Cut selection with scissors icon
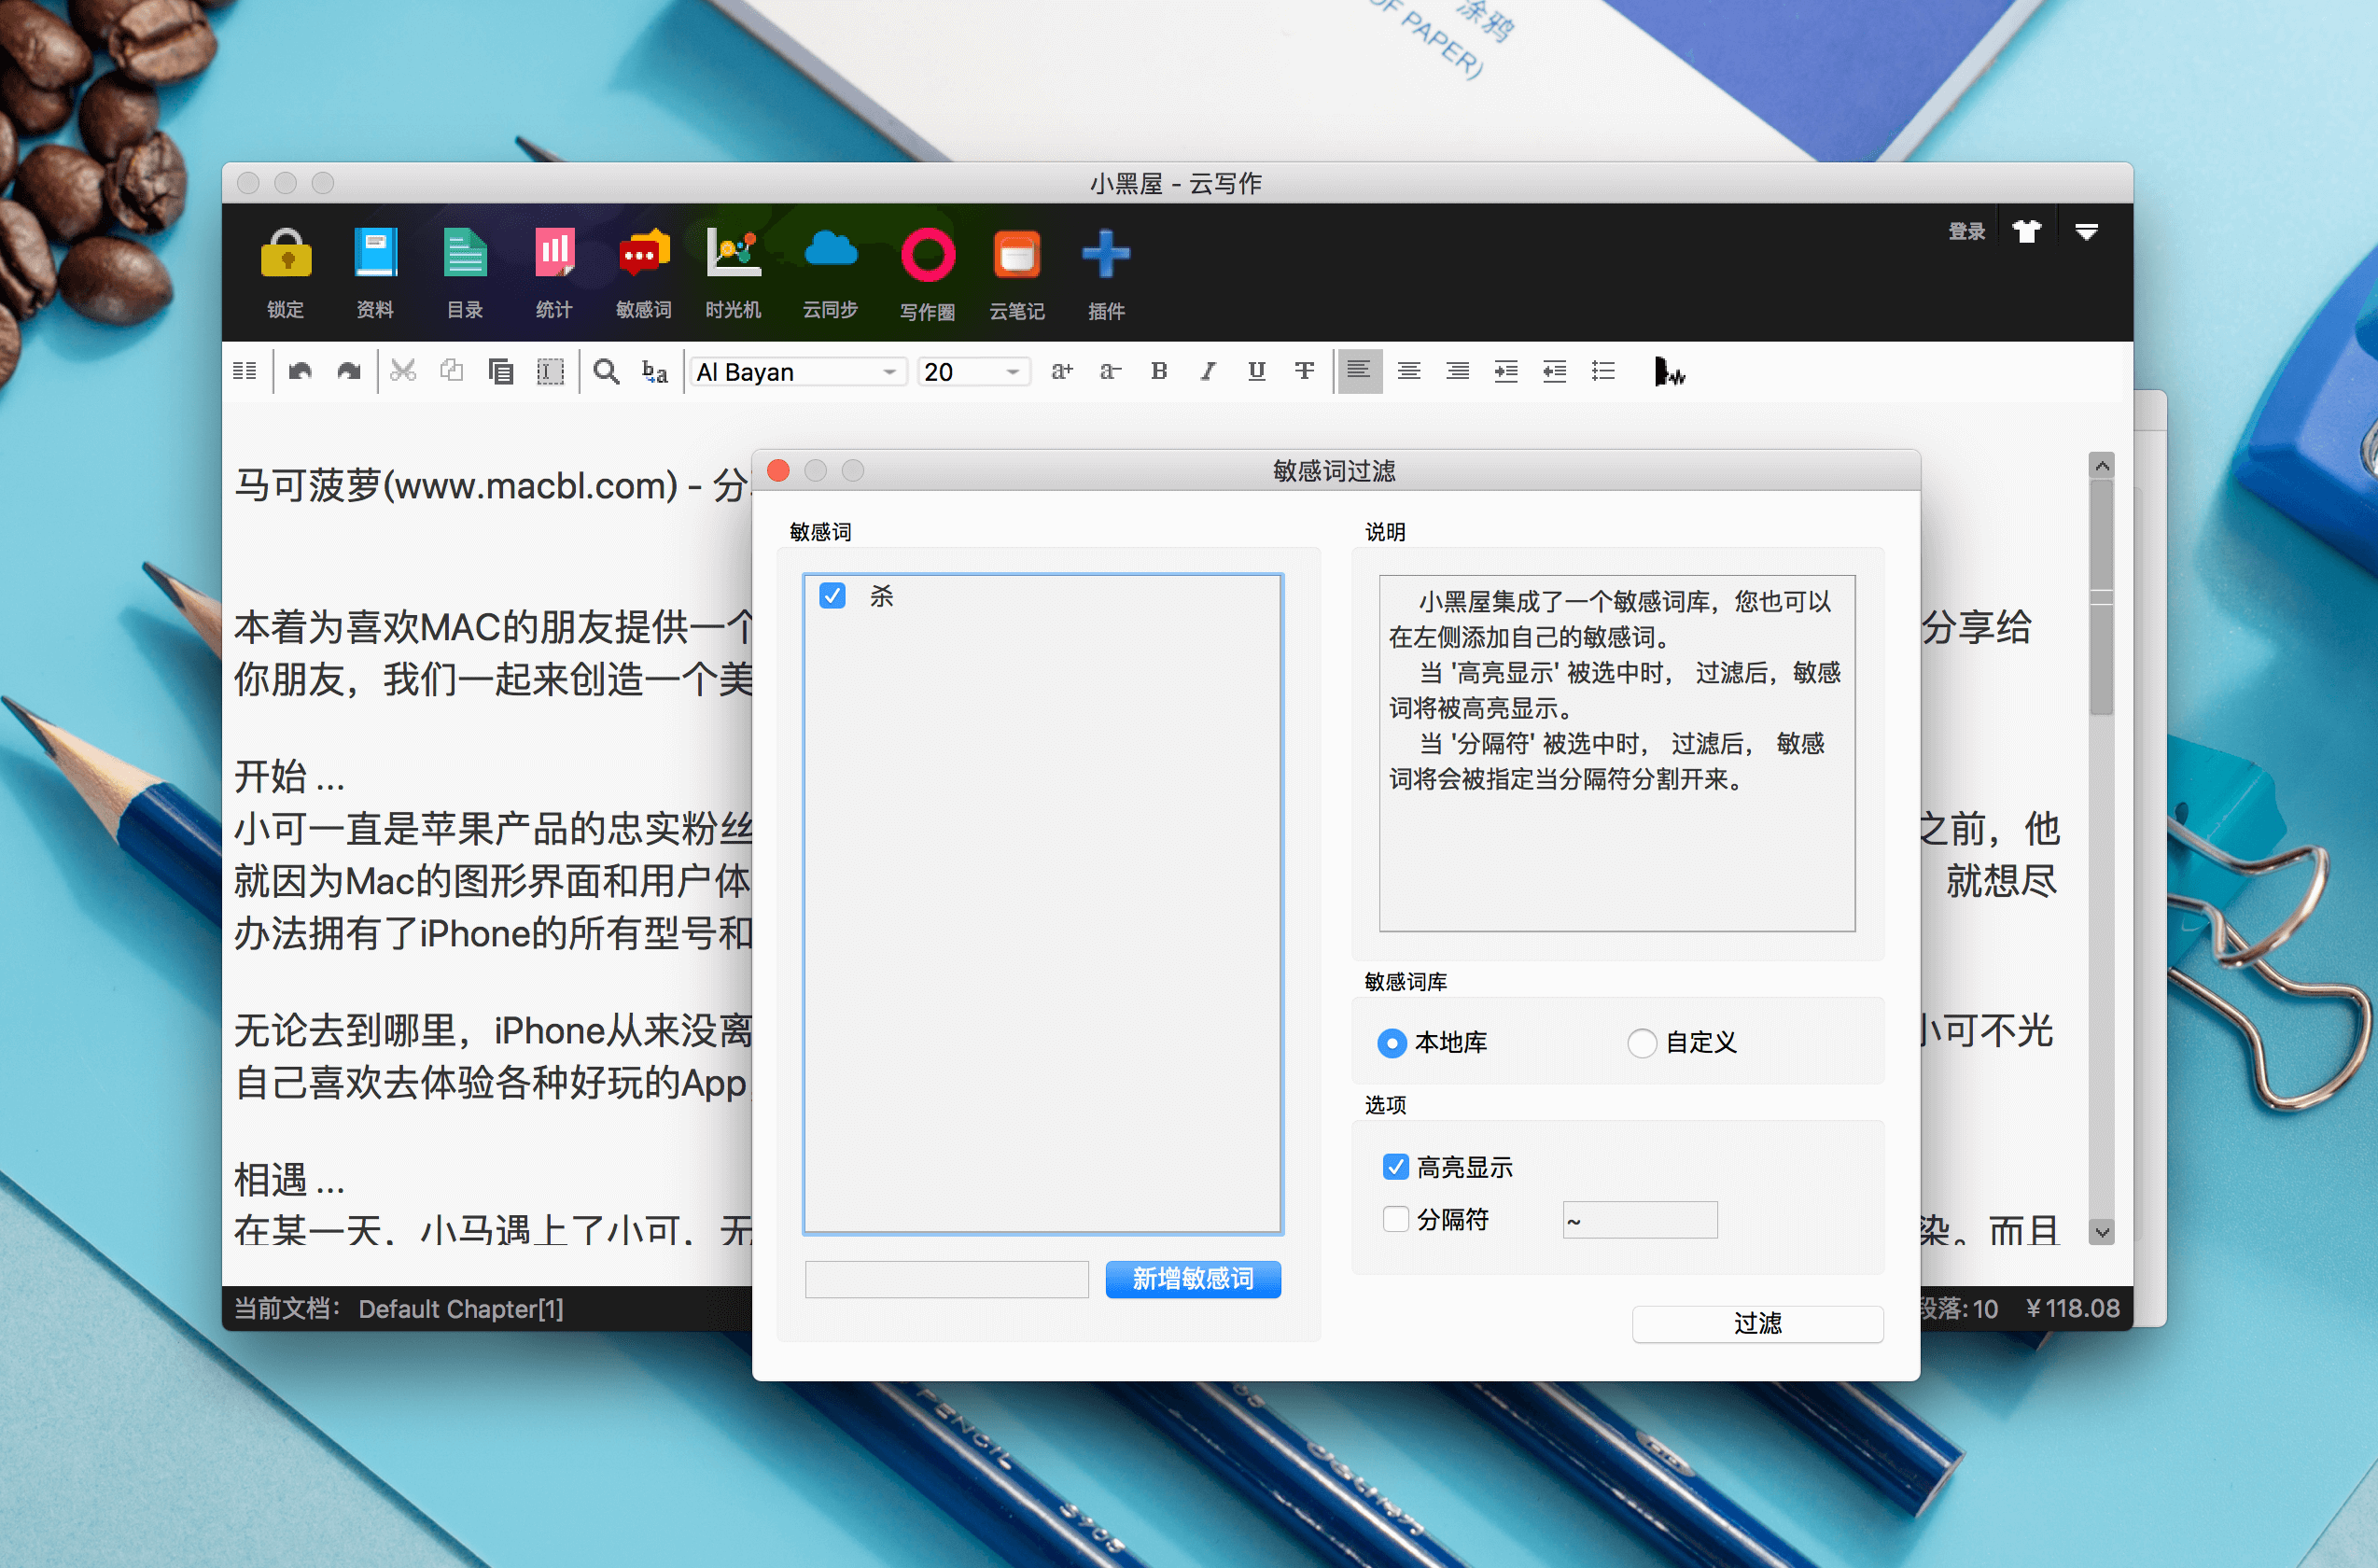Viewport: 2378px width, 1568px height. pos(403,372)
